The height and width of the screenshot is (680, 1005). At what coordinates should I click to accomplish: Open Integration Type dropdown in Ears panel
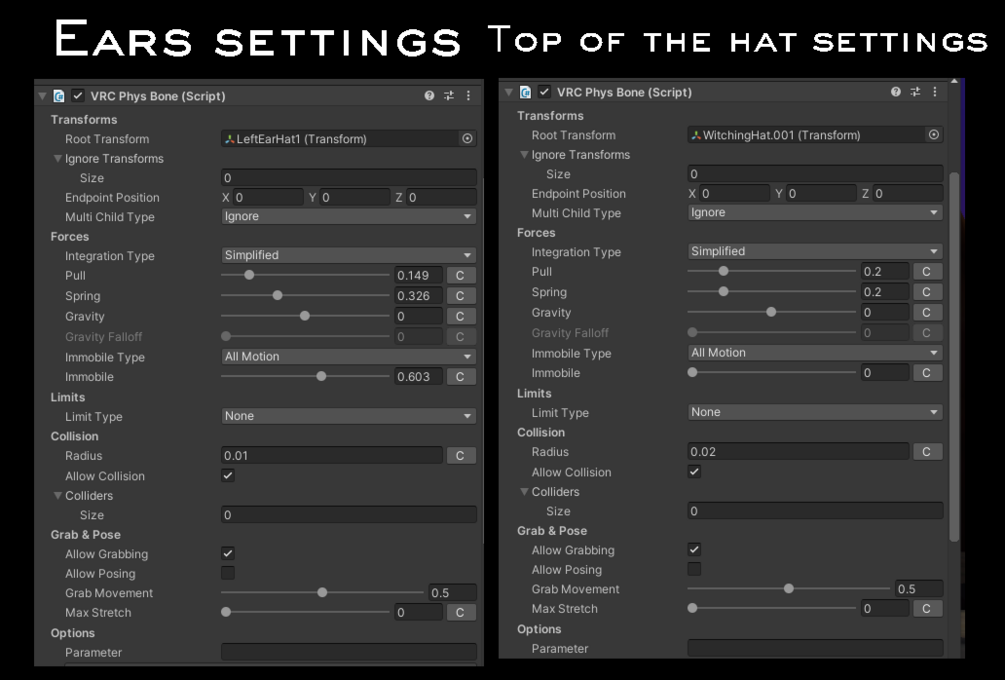click(x=348, y=255)
